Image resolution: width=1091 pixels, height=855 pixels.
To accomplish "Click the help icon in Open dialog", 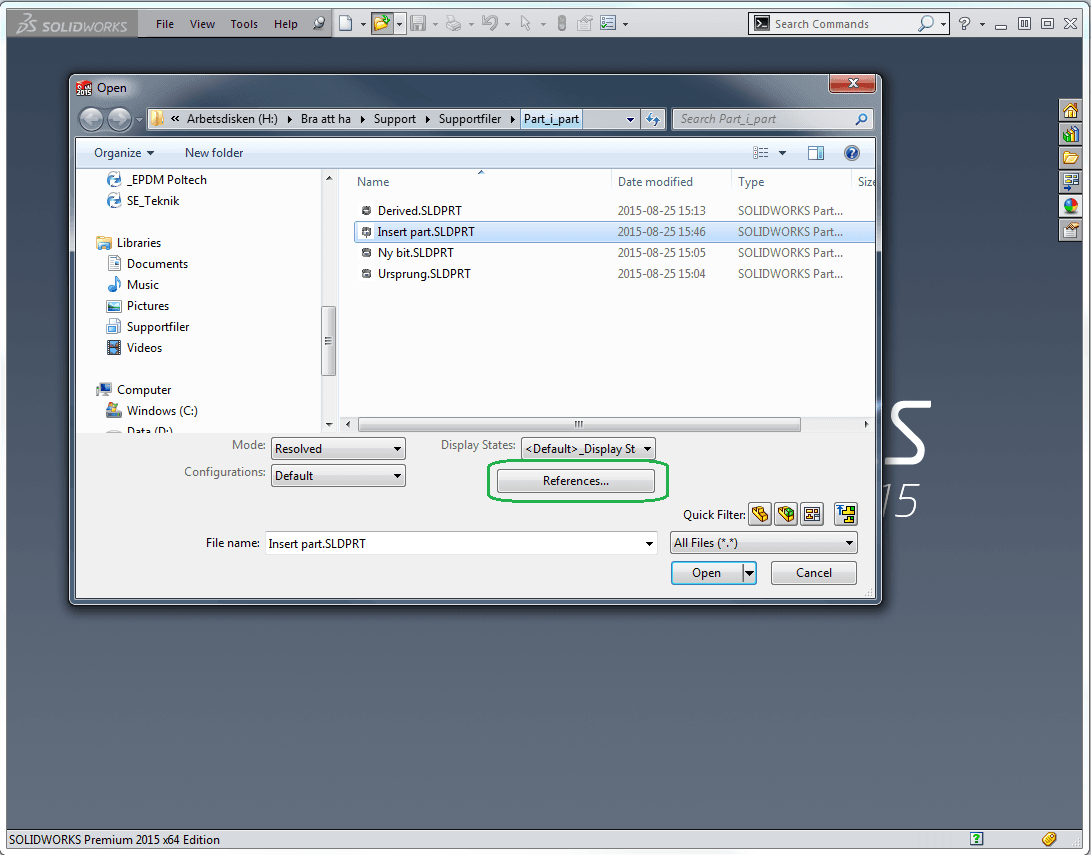I will [852, 153].
